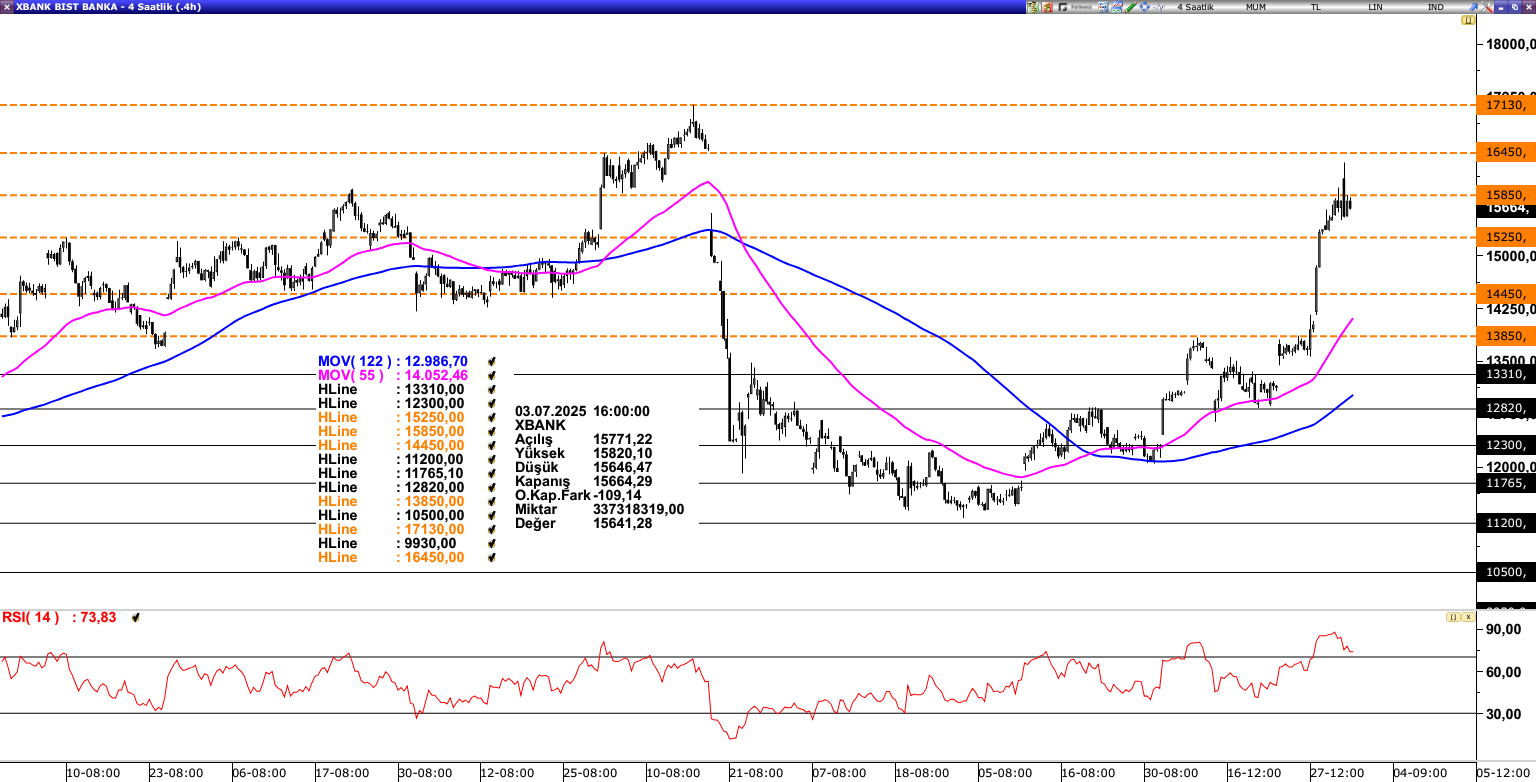
Task: Toggle checkmark for HLine 10500,00
Action: [x=491, y=515]
